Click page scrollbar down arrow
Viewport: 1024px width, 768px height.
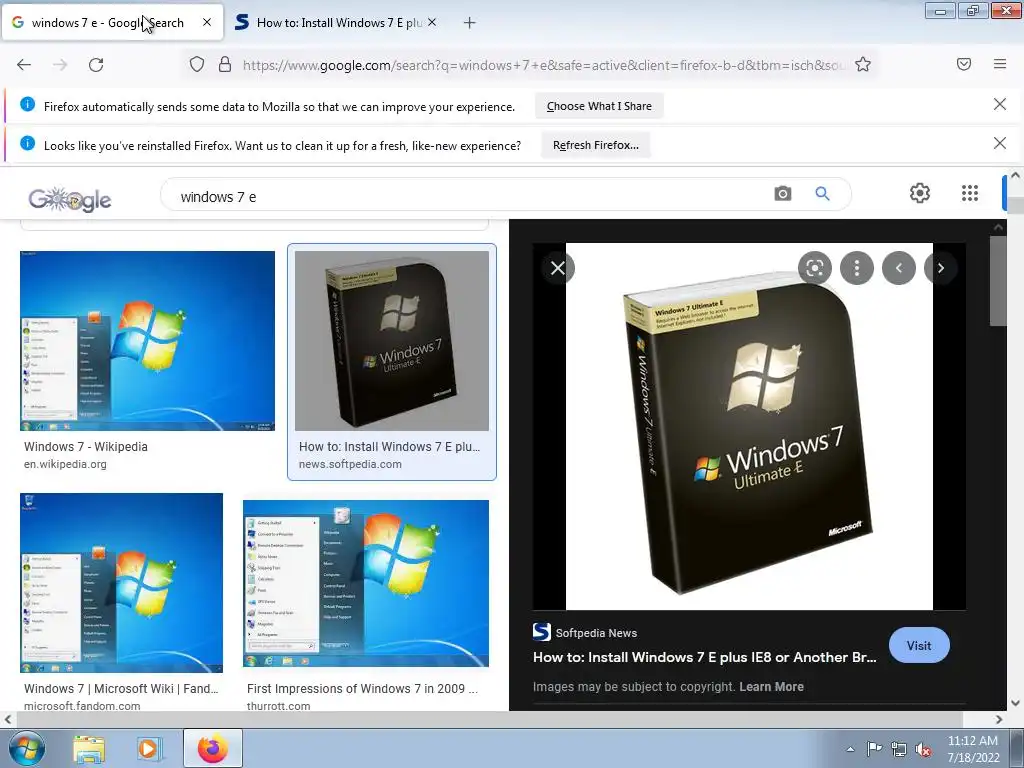pyautogui.click(x=1015, y=703)
